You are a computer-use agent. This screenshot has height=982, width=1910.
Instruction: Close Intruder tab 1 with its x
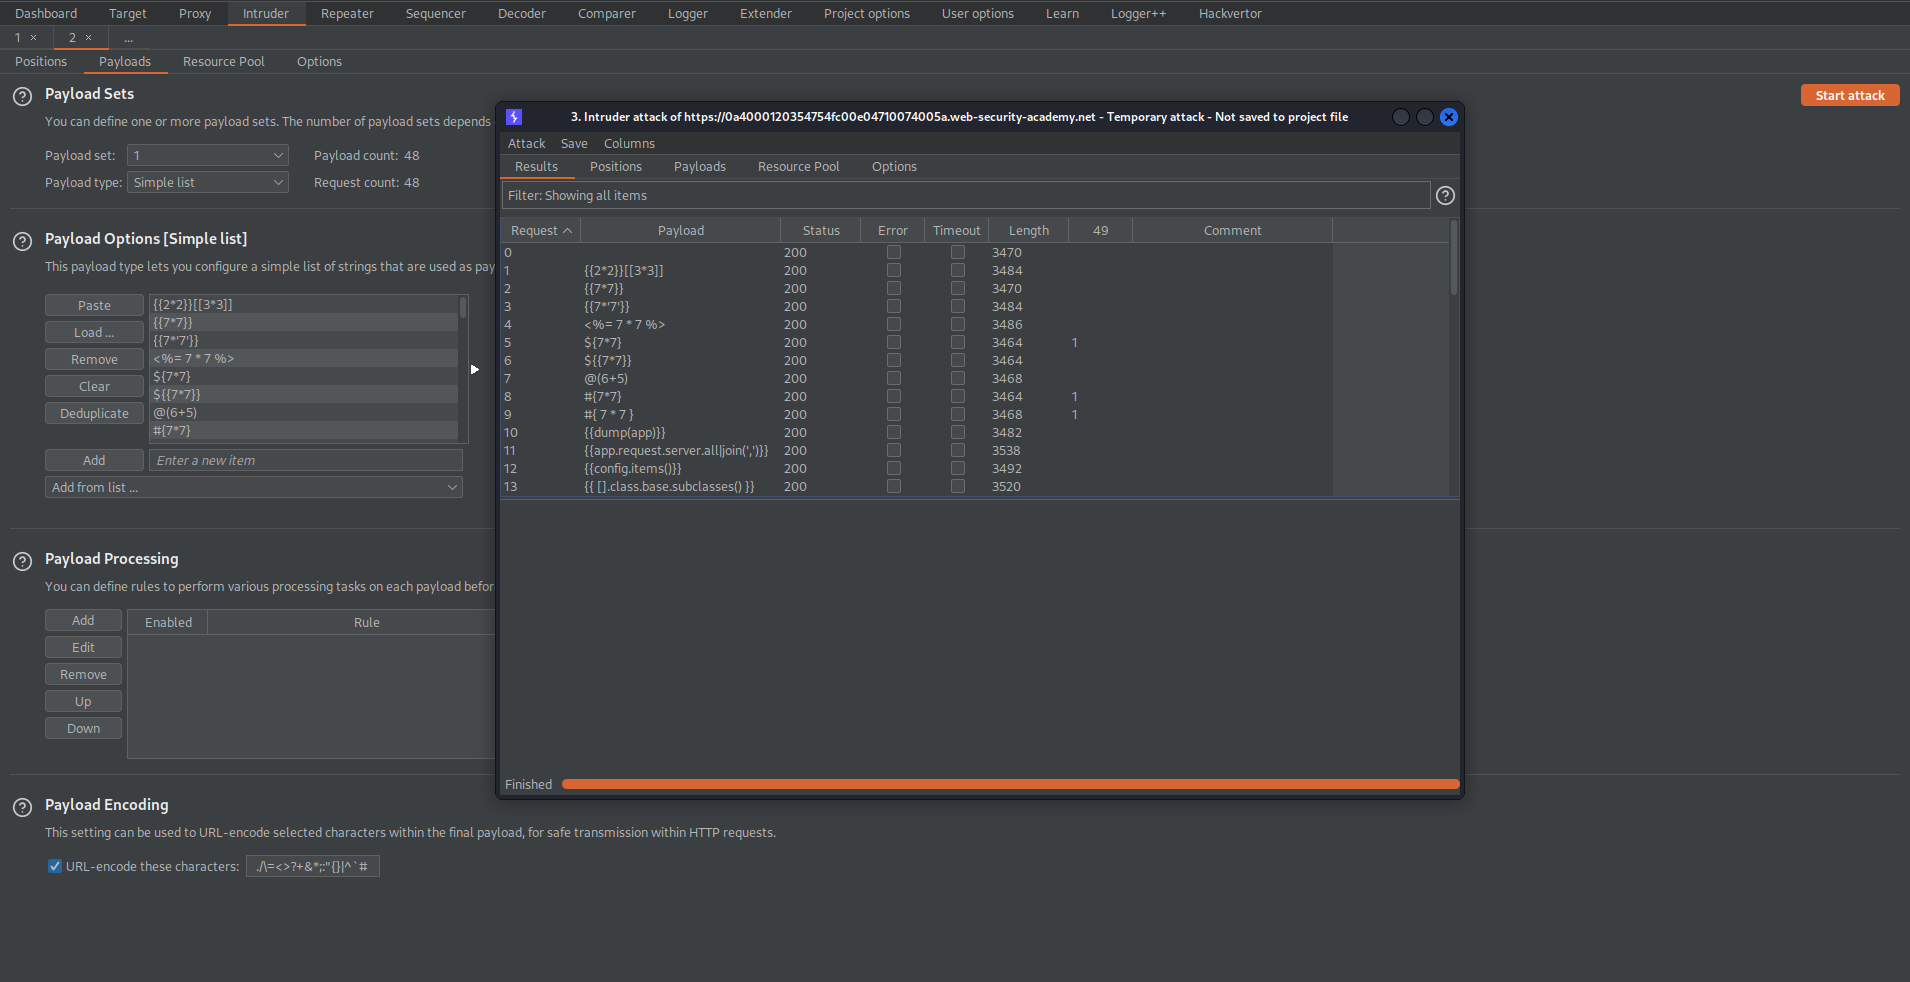[x=34, y=38]
